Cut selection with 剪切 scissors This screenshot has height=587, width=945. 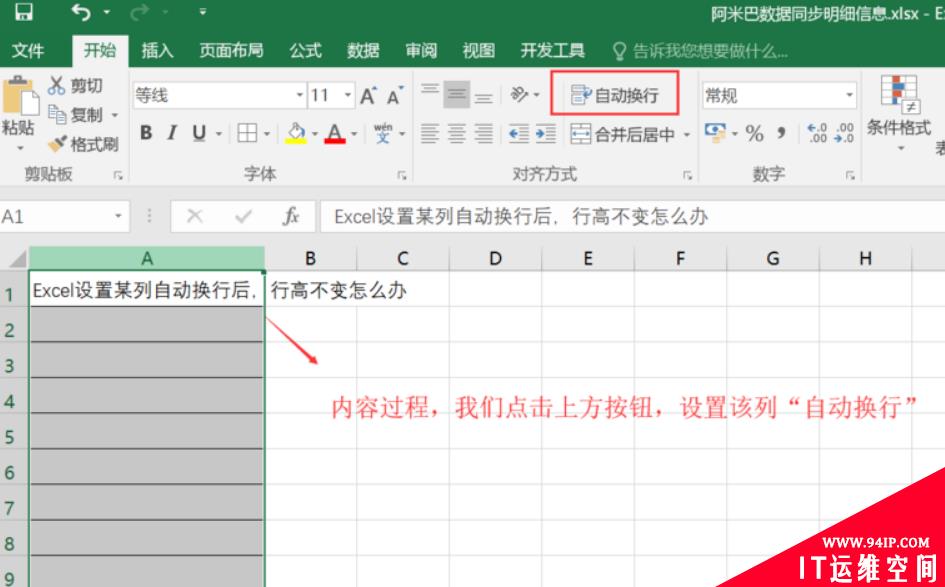coord(75,86)
